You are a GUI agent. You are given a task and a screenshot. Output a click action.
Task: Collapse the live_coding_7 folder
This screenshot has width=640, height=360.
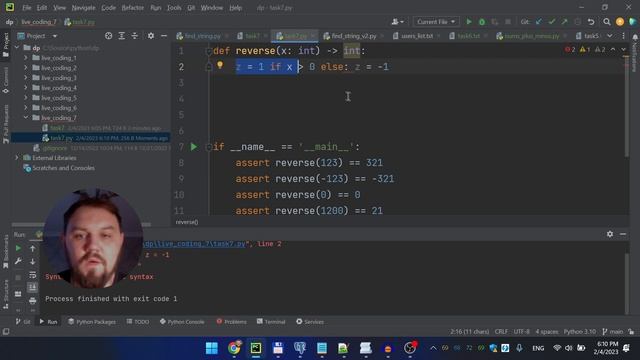click(26, 118)
